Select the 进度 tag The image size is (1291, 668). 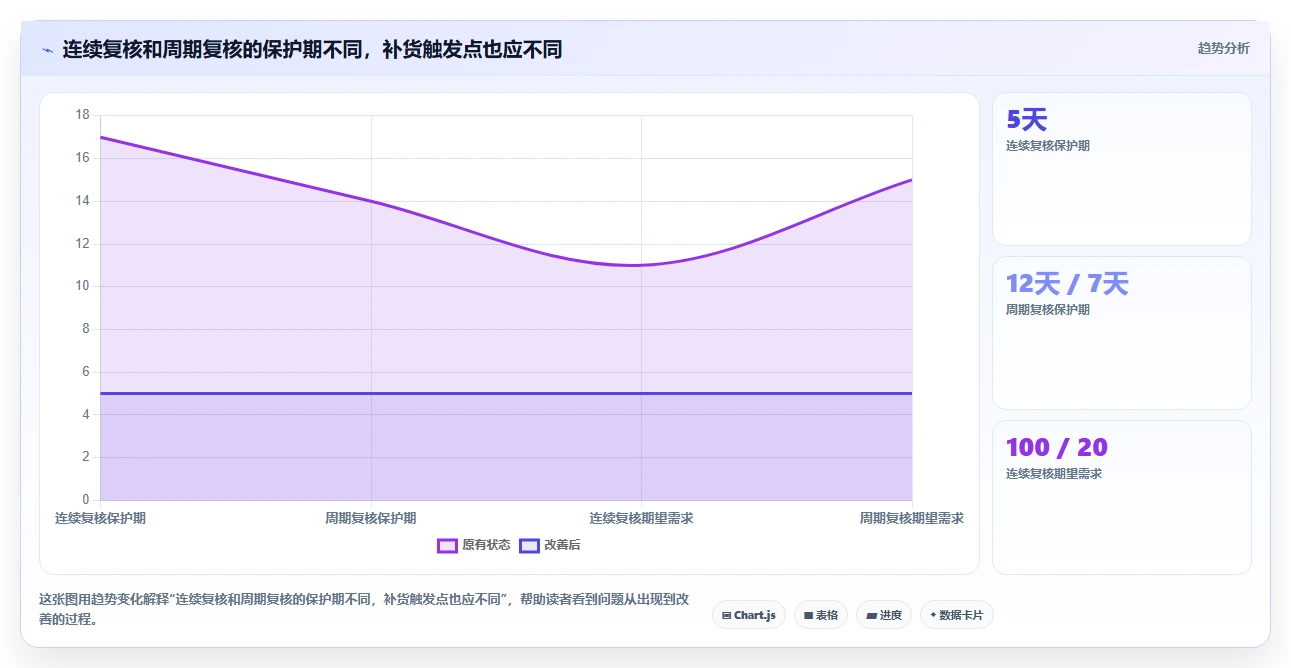click(x=884, y=615)
